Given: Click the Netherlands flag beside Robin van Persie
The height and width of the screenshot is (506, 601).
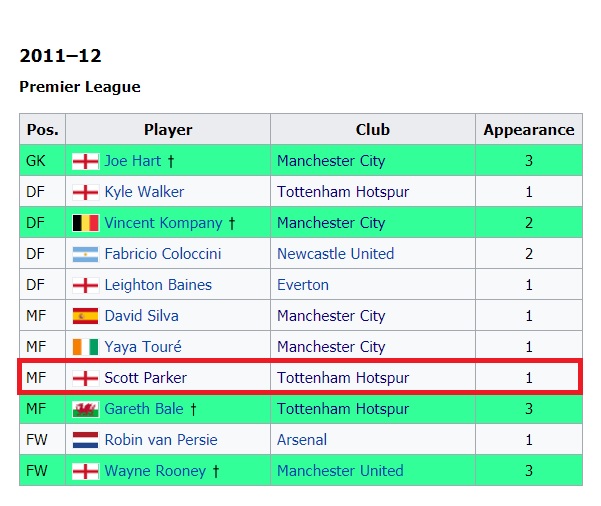Looking at the screenshot, I should pos(85,440).
